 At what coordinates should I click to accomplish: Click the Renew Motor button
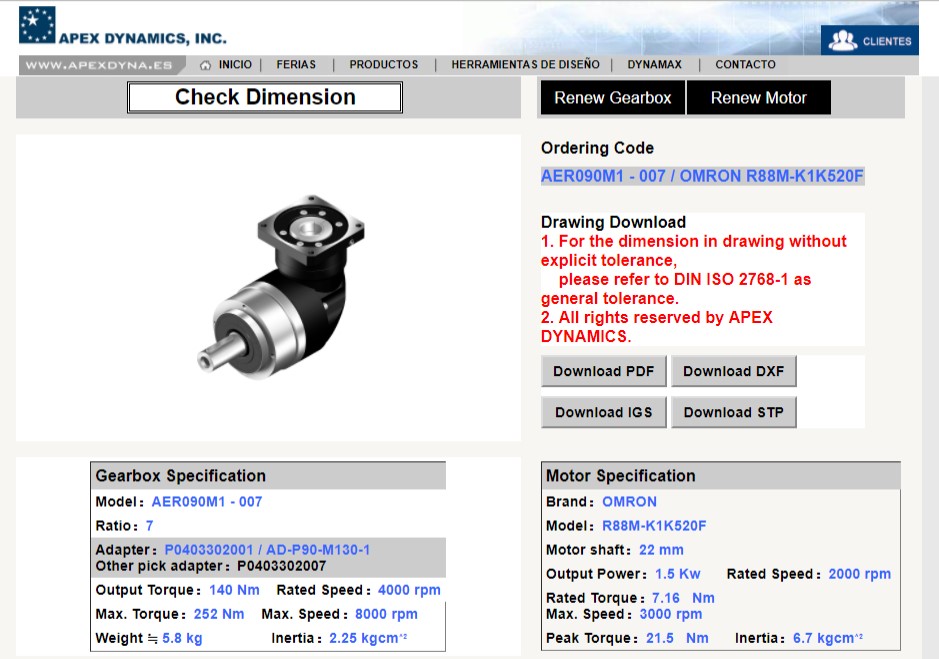click(x=759, y=98)
